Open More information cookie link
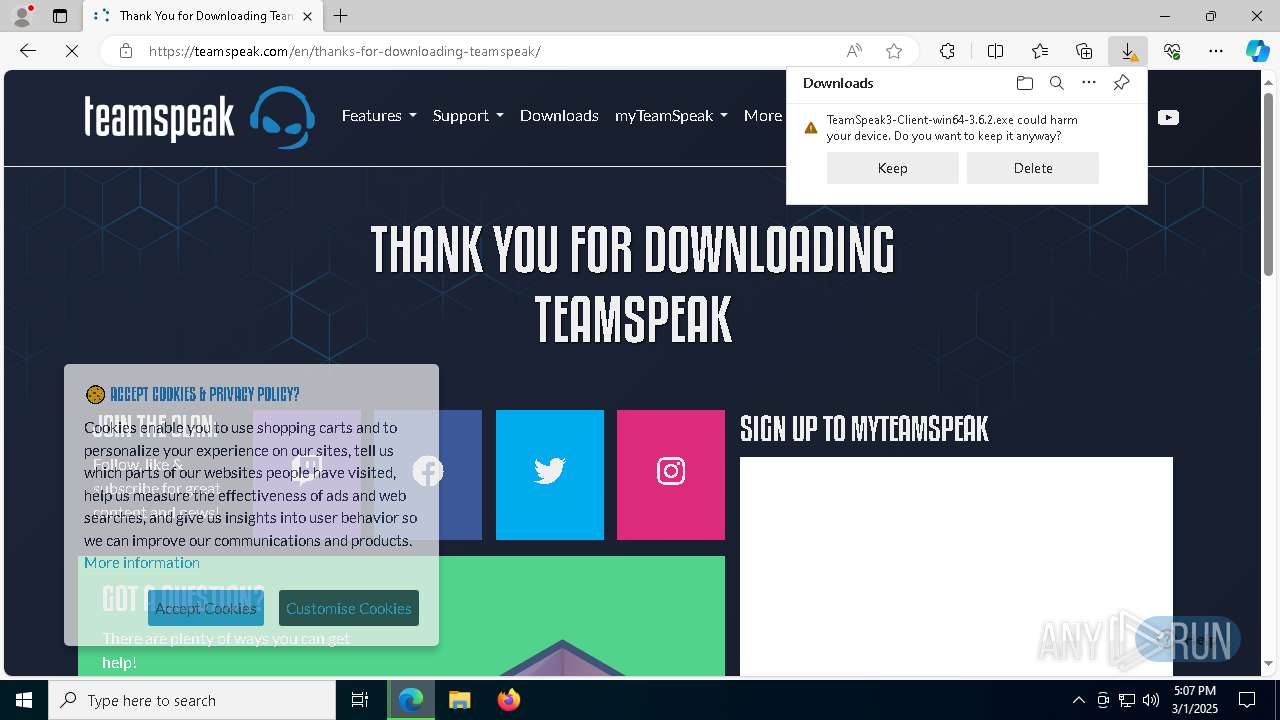 coord(142,562)
